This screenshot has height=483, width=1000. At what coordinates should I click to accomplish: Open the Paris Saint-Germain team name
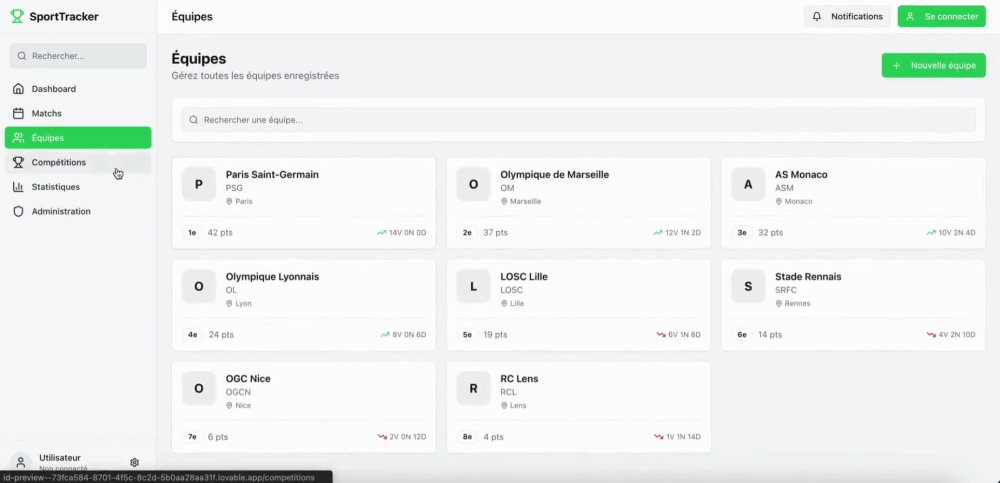point(272,174)
